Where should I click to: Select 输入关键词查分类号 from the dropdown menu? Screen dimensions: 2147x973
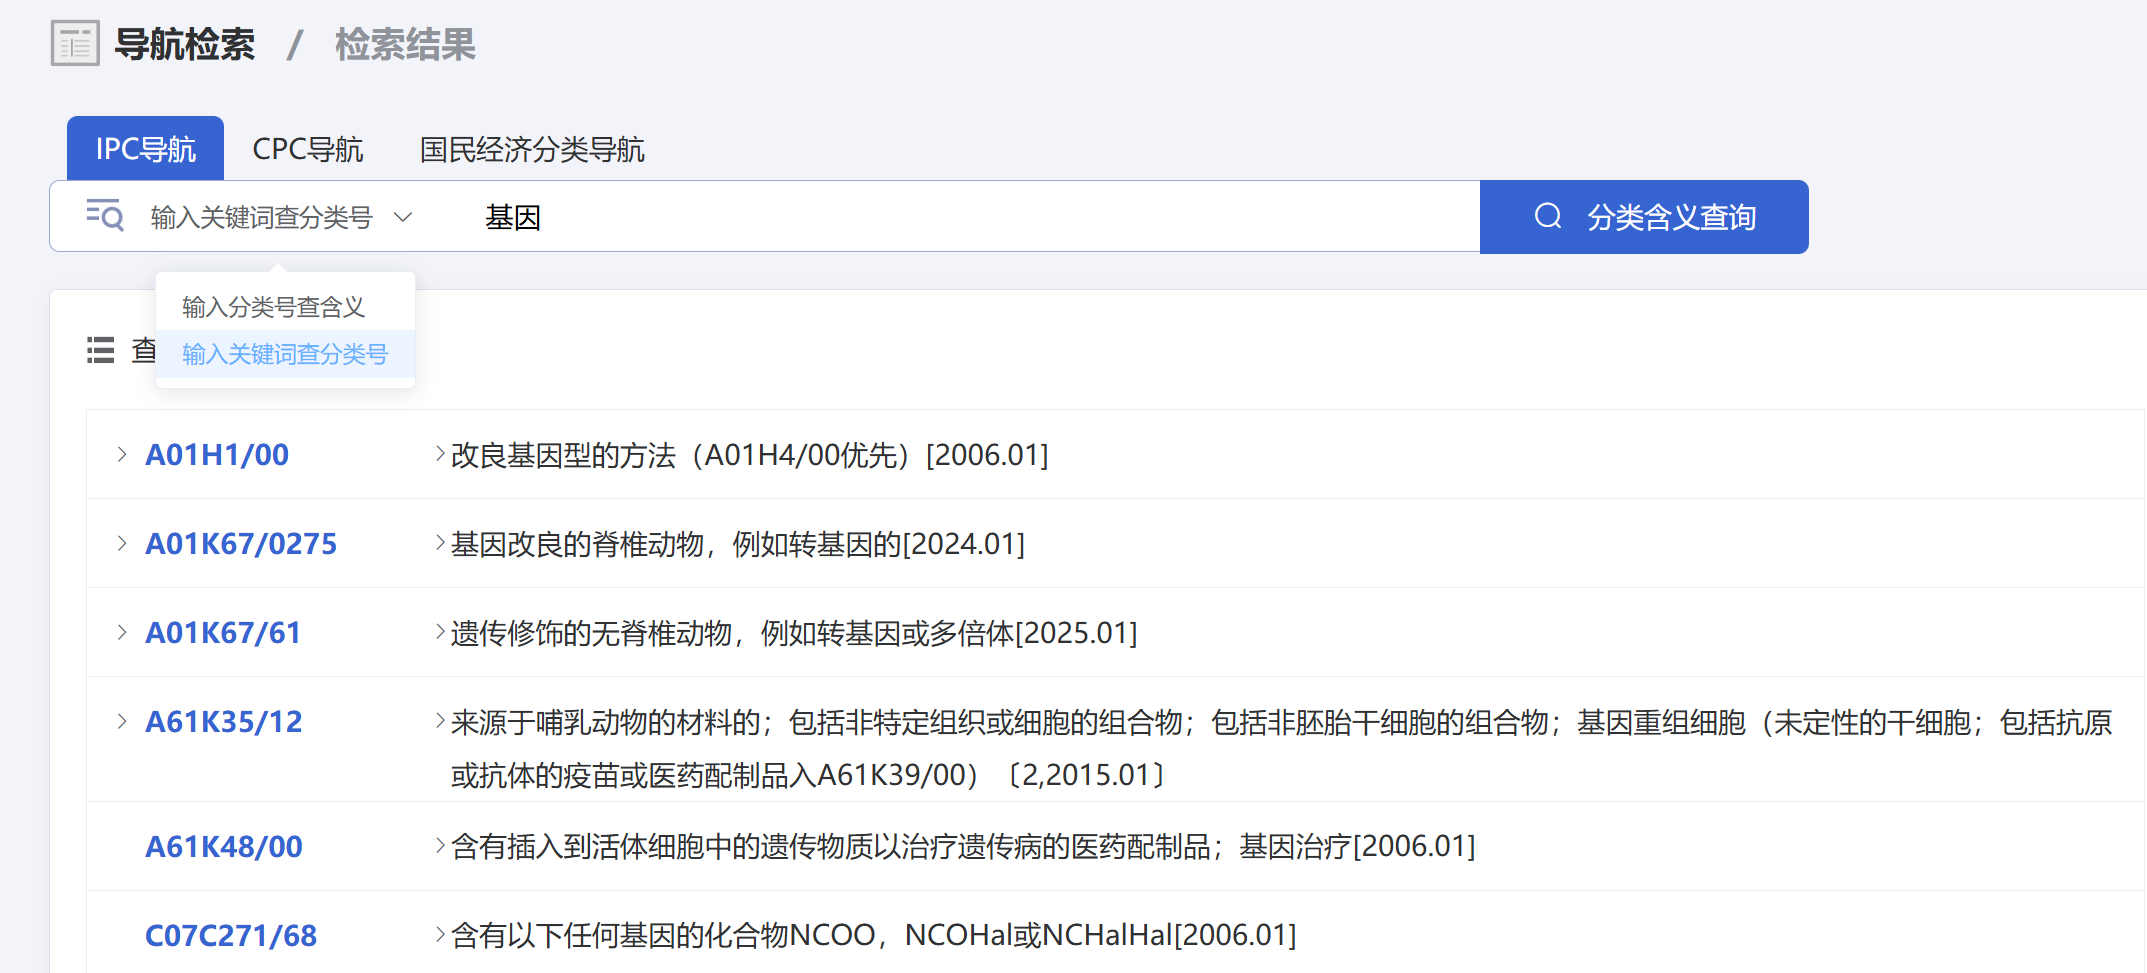click(x=285, y=355)
